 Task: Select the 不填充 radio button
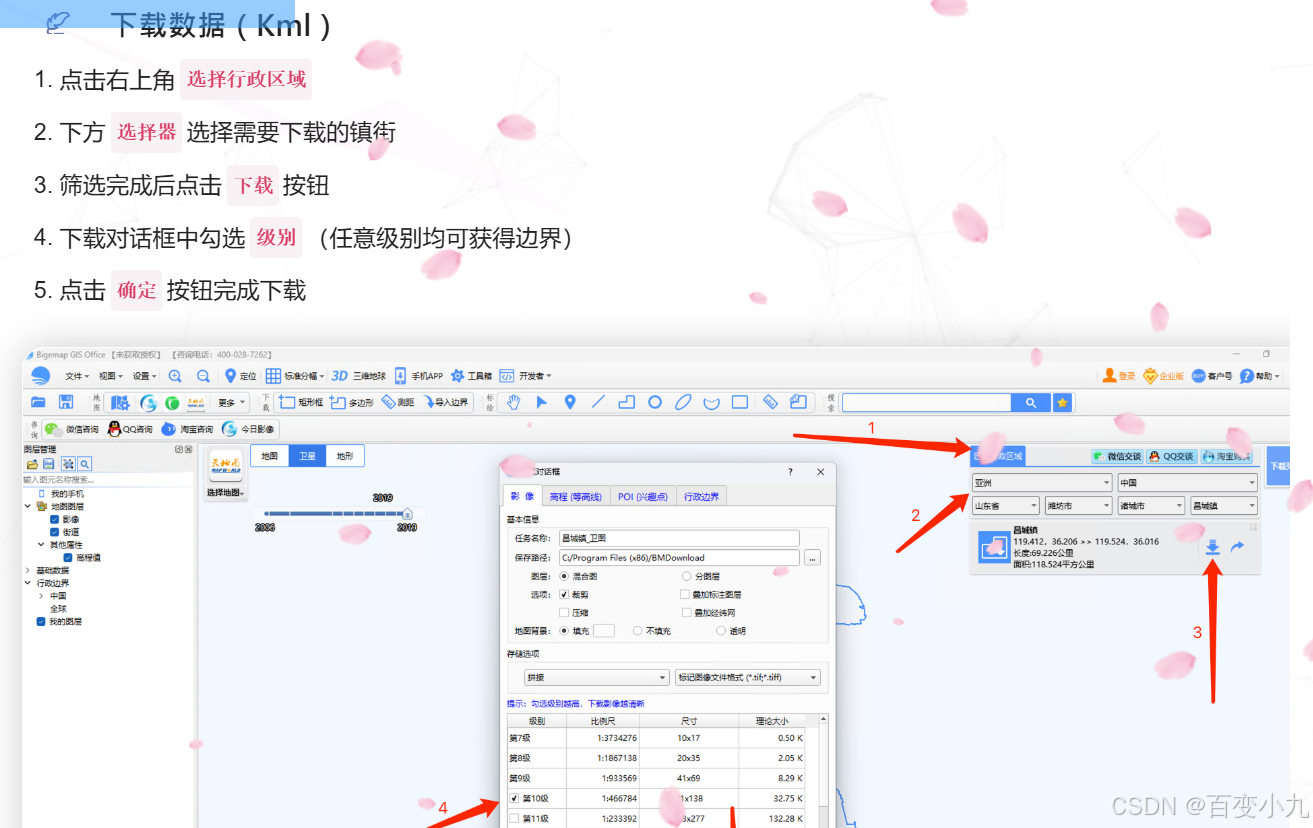tap(637, 631)
